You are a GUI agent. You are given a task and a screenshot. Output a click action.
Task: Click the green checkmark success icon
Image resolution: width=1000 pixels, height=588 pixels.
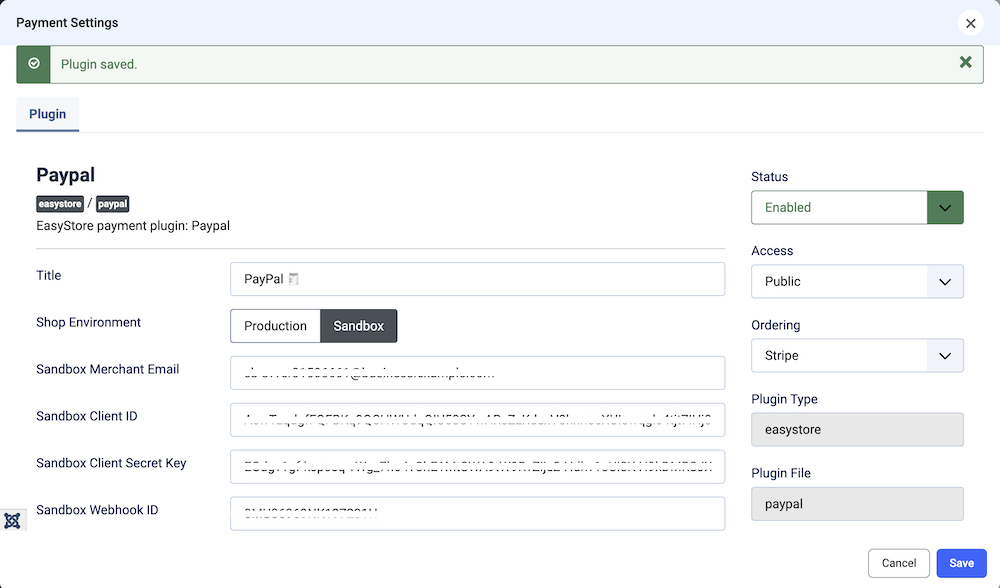tap(34, 63)
